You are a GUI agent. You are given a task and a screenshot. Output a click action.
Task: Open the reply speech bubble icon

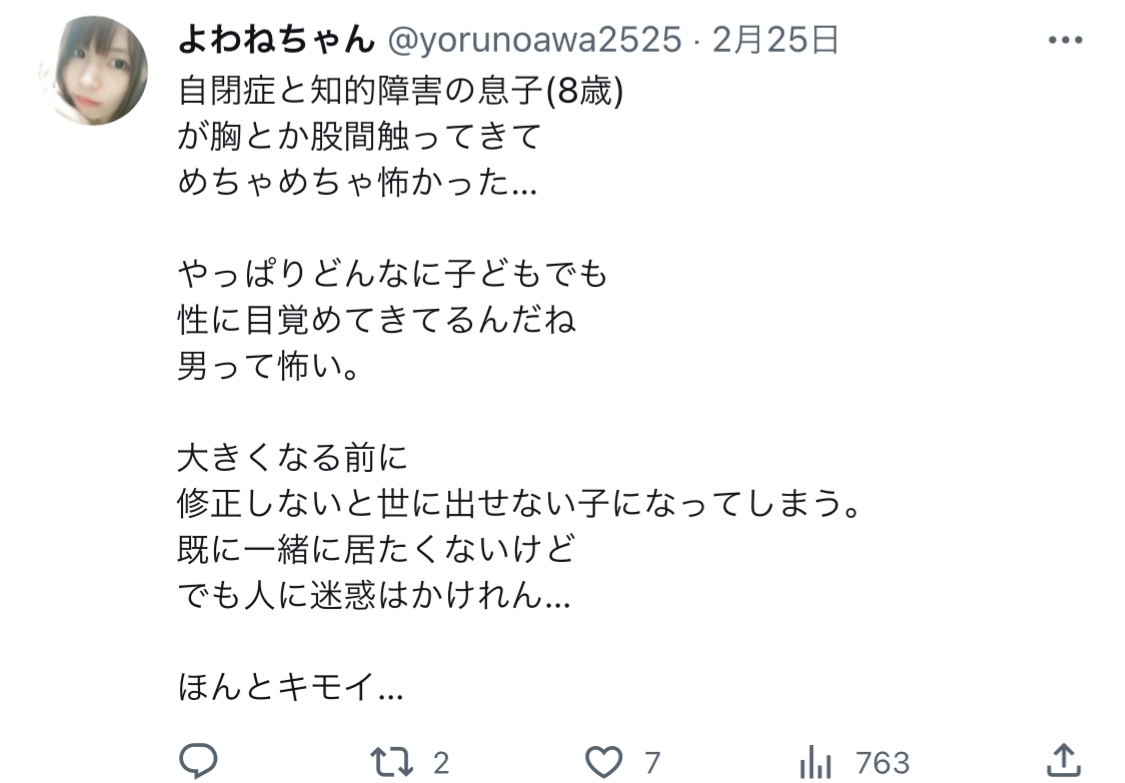click(198, 761)
